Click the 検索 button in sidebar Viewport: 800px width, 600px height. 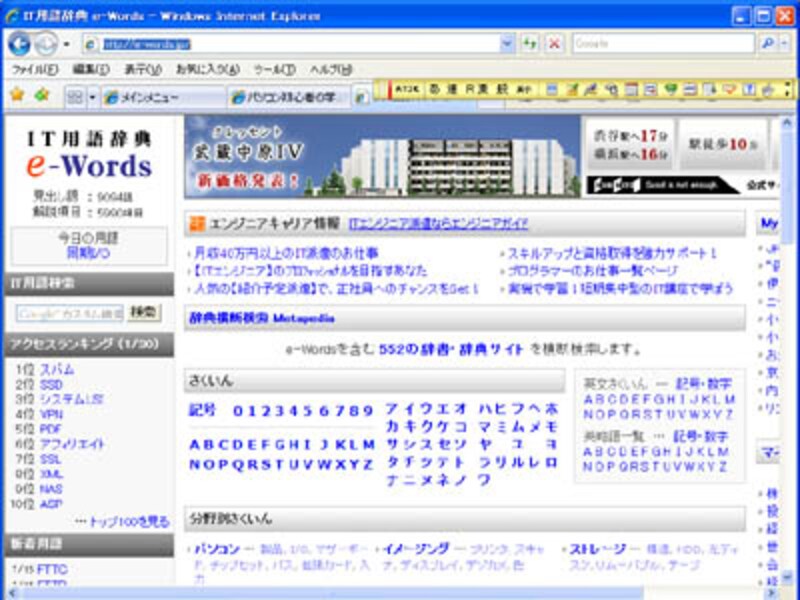144,313
